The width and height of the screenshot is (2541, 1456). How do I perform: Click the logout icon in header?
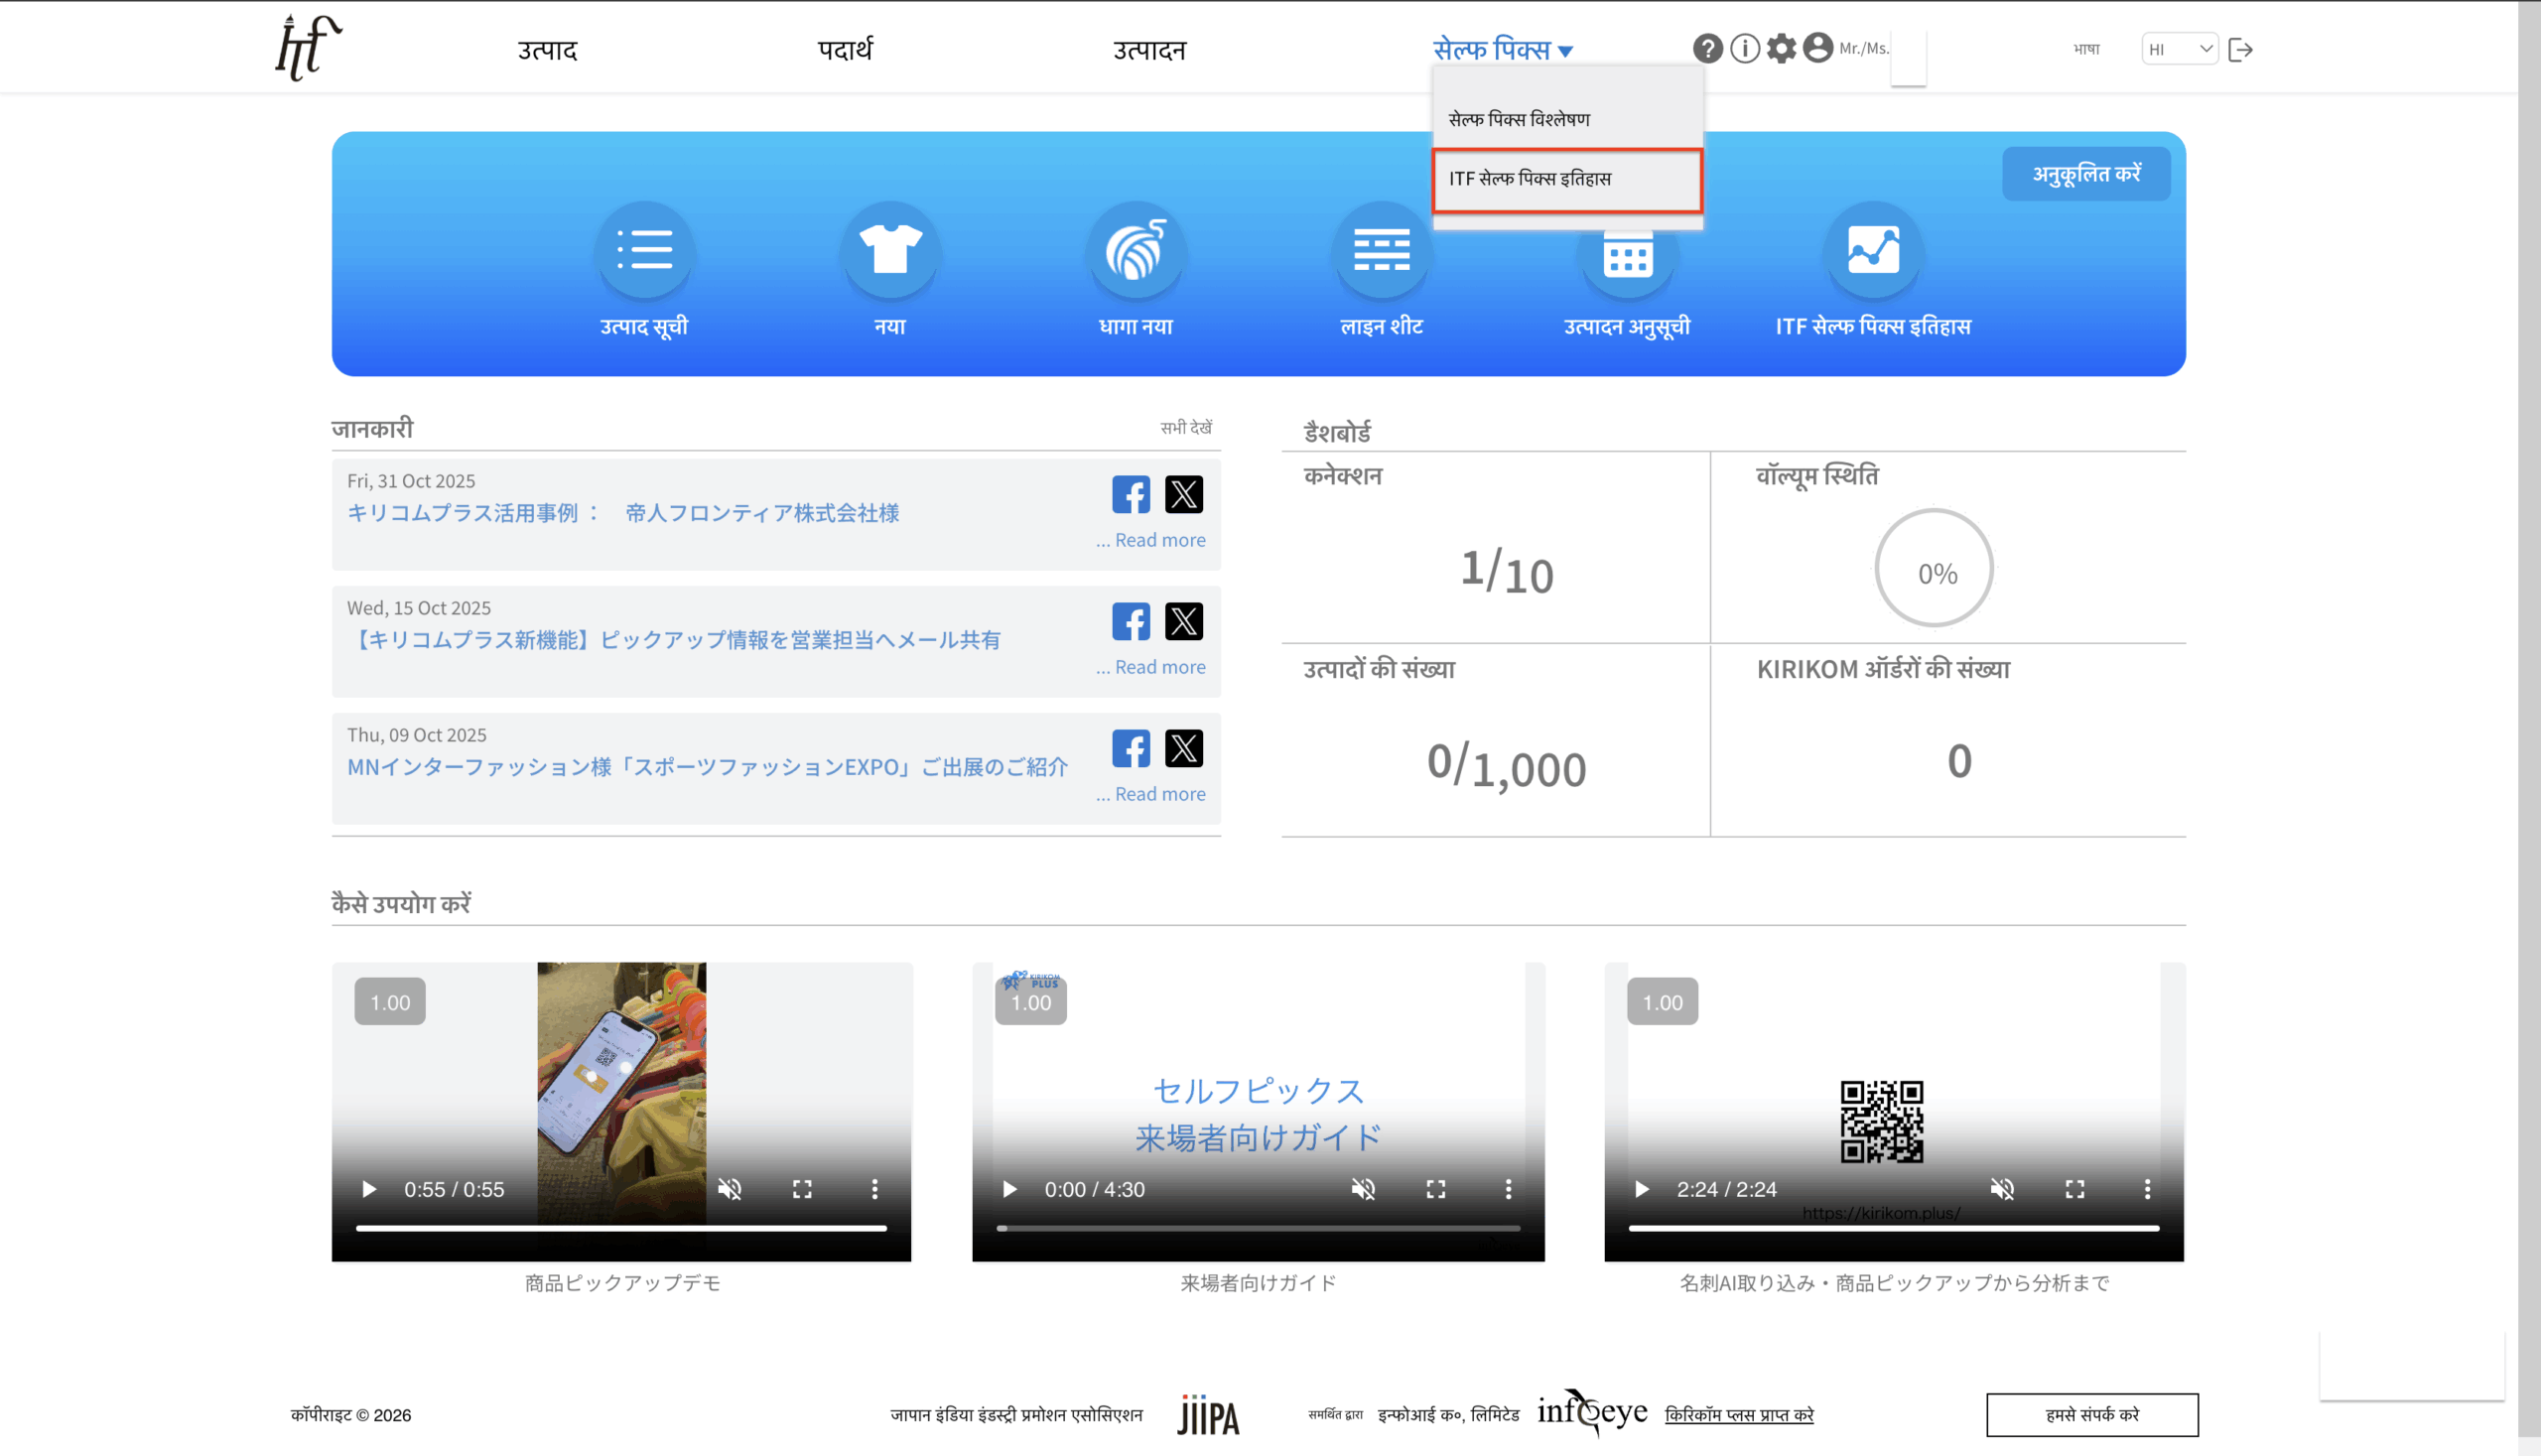2241,49
